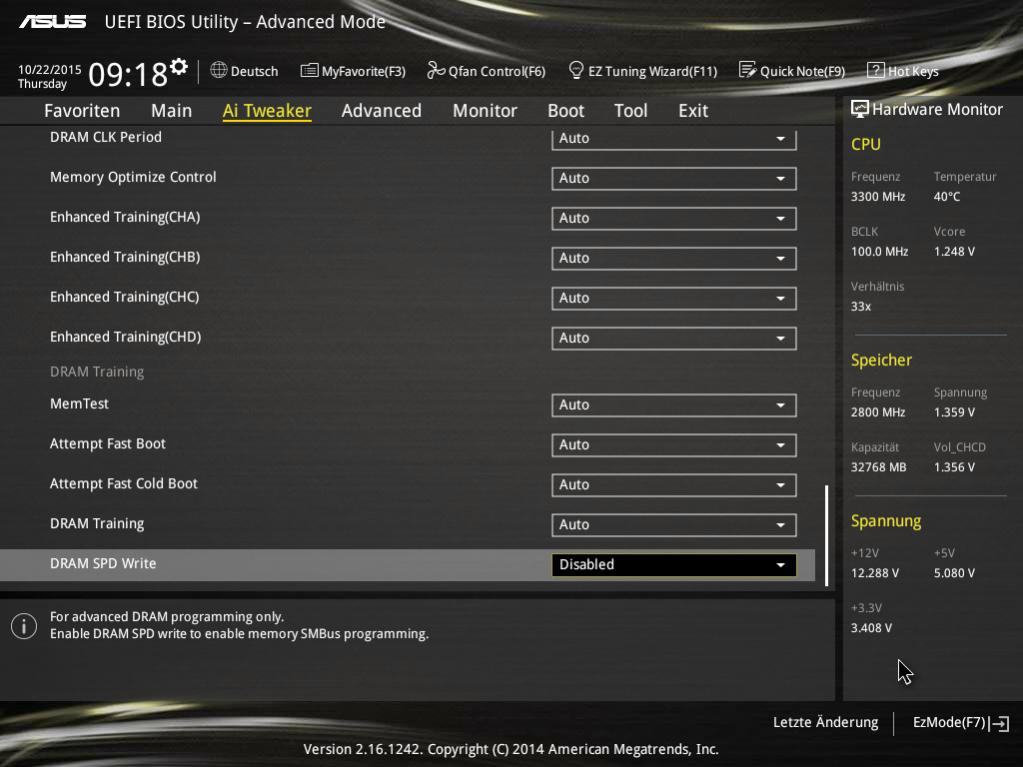Select the Ai Tweaker tab
1023x767 pixels.
pyautogui.click(x=267, y=111)
